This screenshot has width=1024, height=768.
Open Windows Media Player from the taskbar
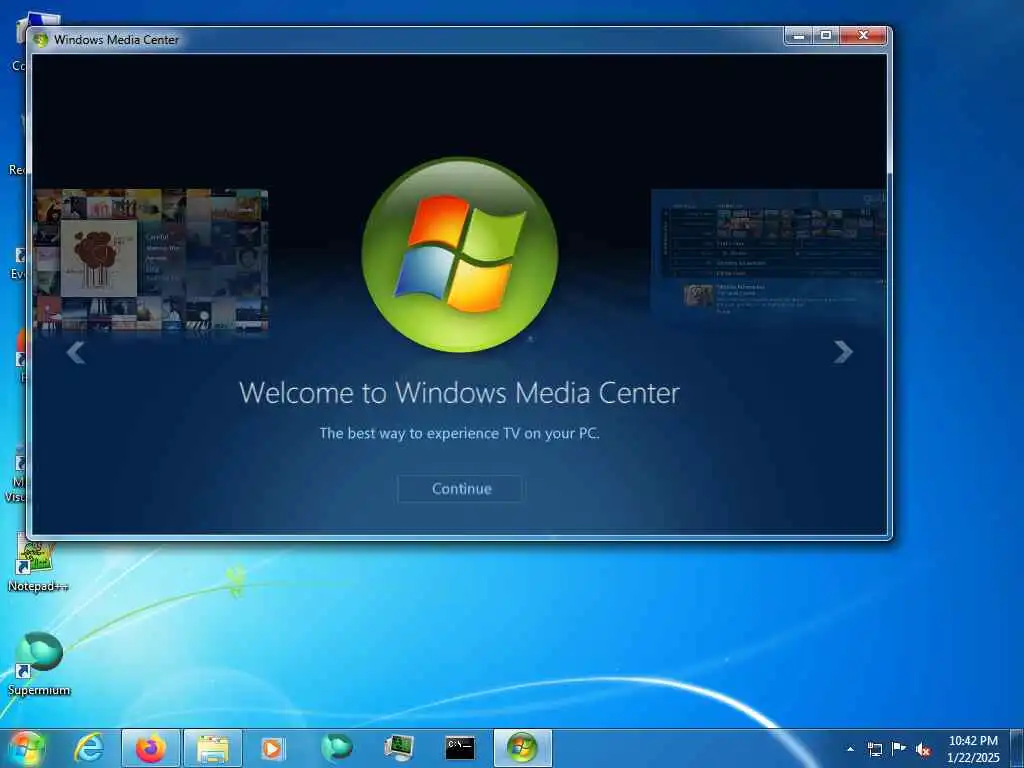point(272,748)
